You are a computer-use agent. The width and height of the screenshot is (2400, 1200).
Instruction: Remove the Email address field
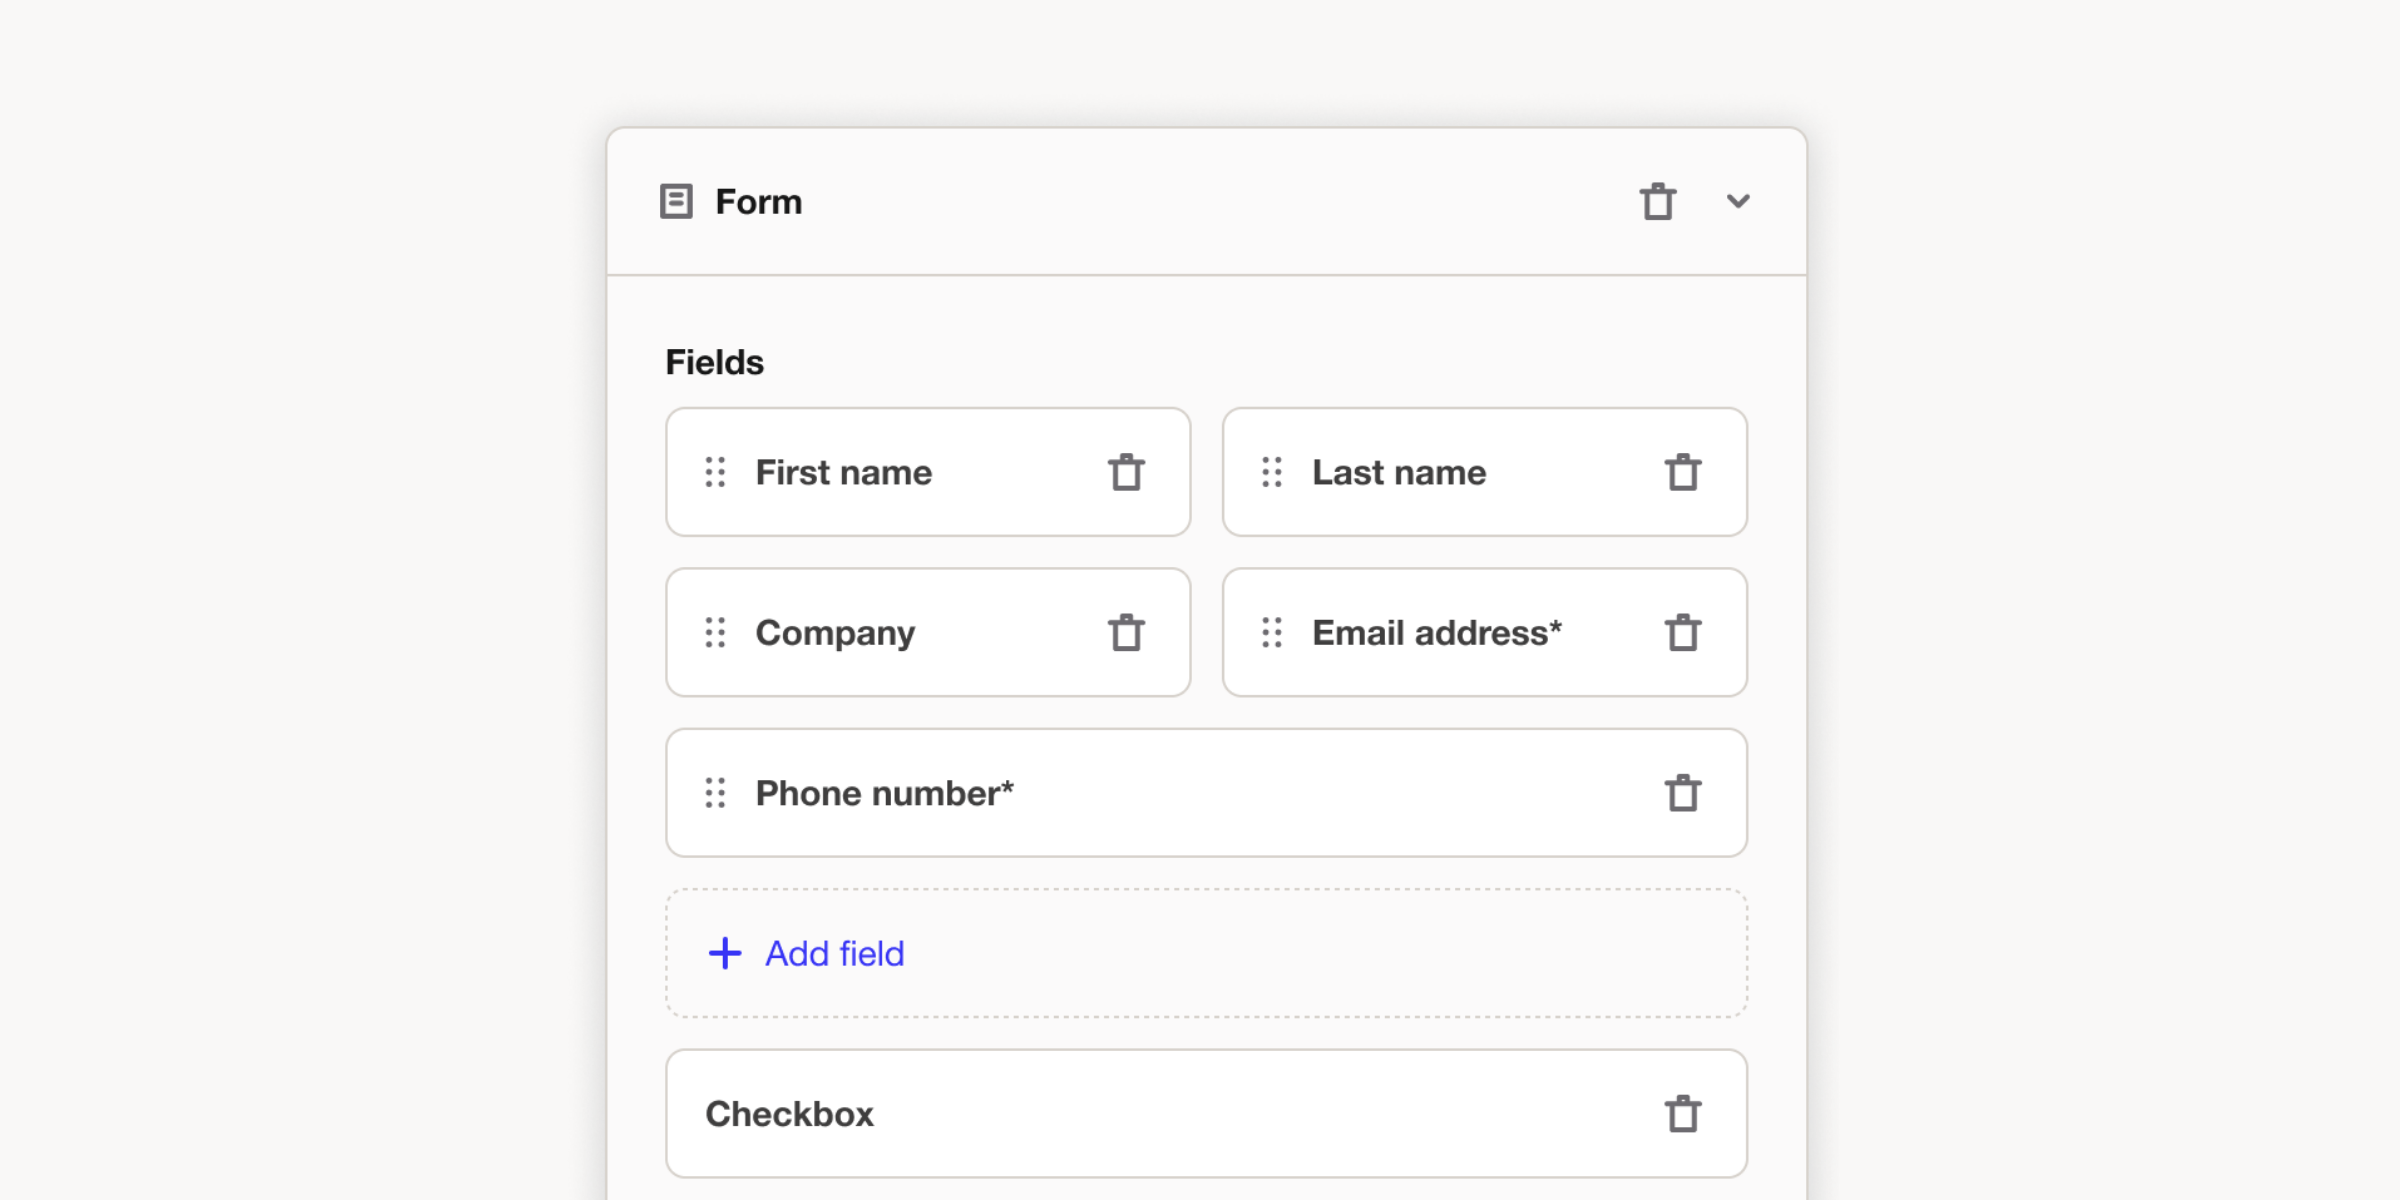click(1682, 632)
